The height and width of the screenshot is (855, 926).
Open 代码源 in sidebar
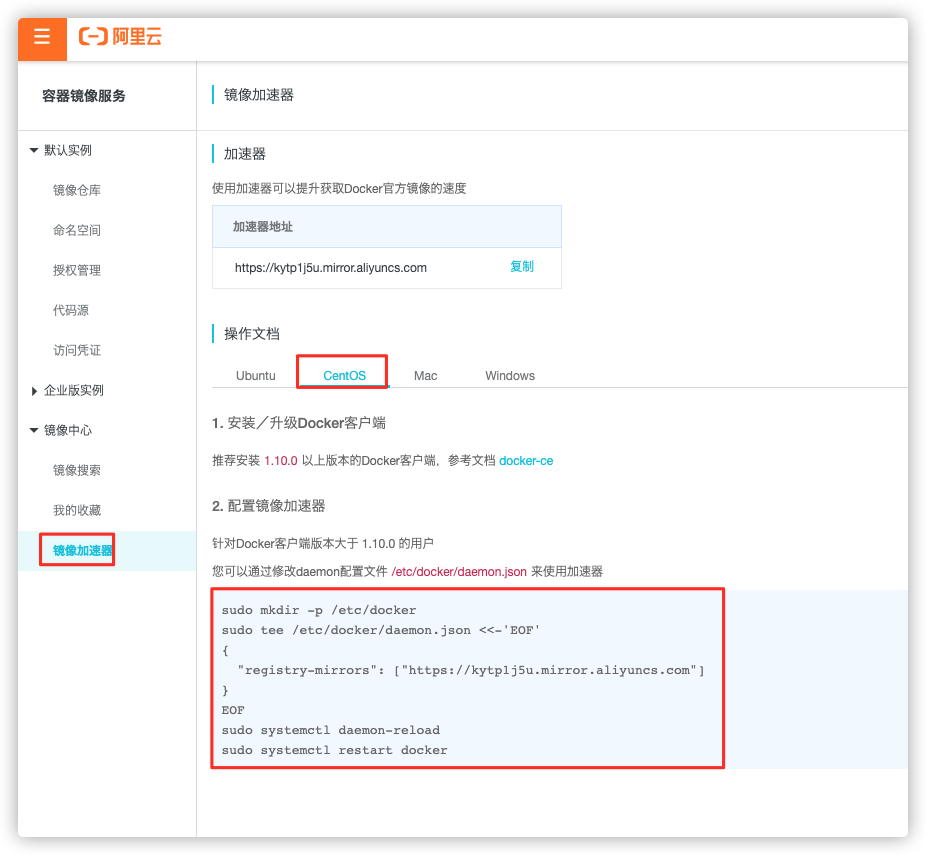pyautogui.click(x=71, y=311)
